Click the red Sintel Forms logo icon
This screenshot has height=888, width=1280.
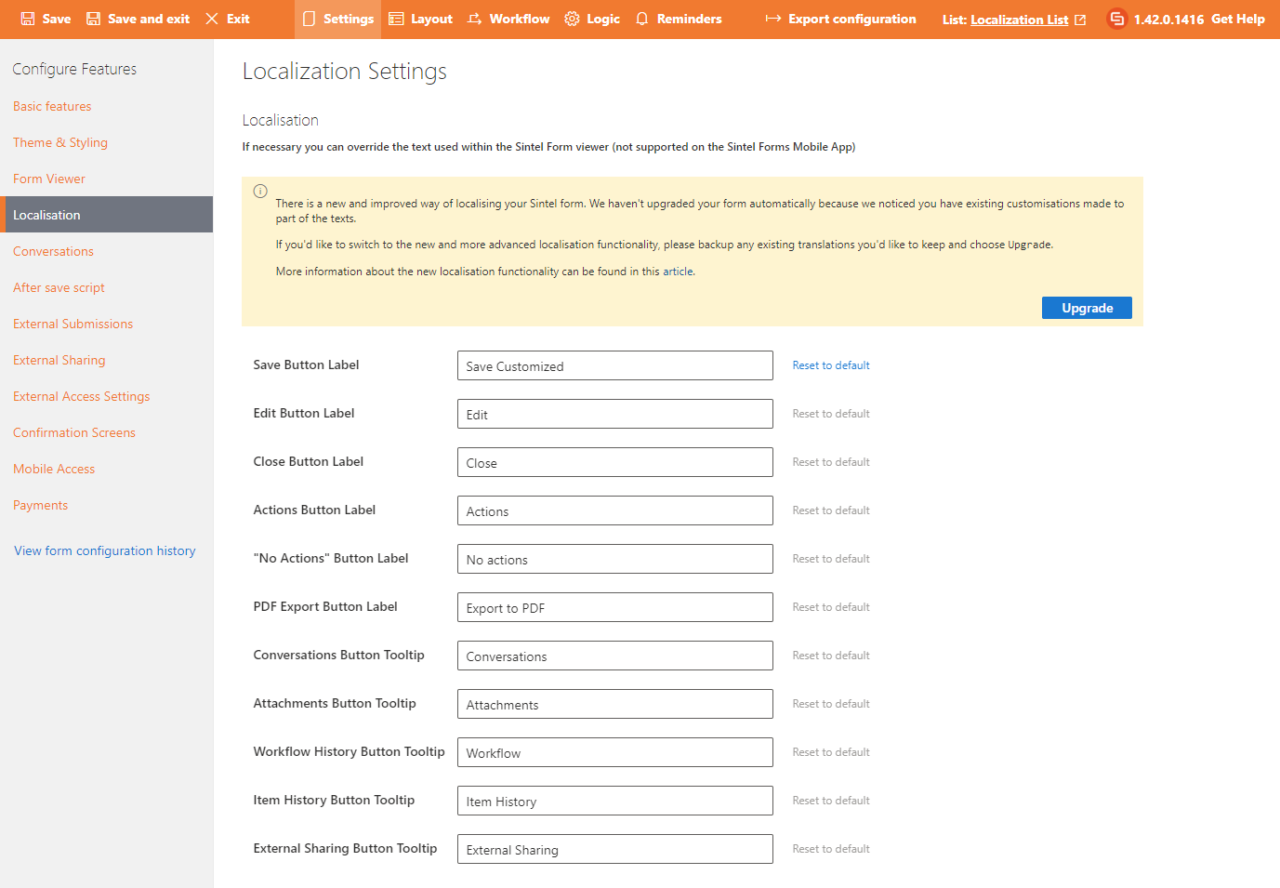pos(1117,18)
